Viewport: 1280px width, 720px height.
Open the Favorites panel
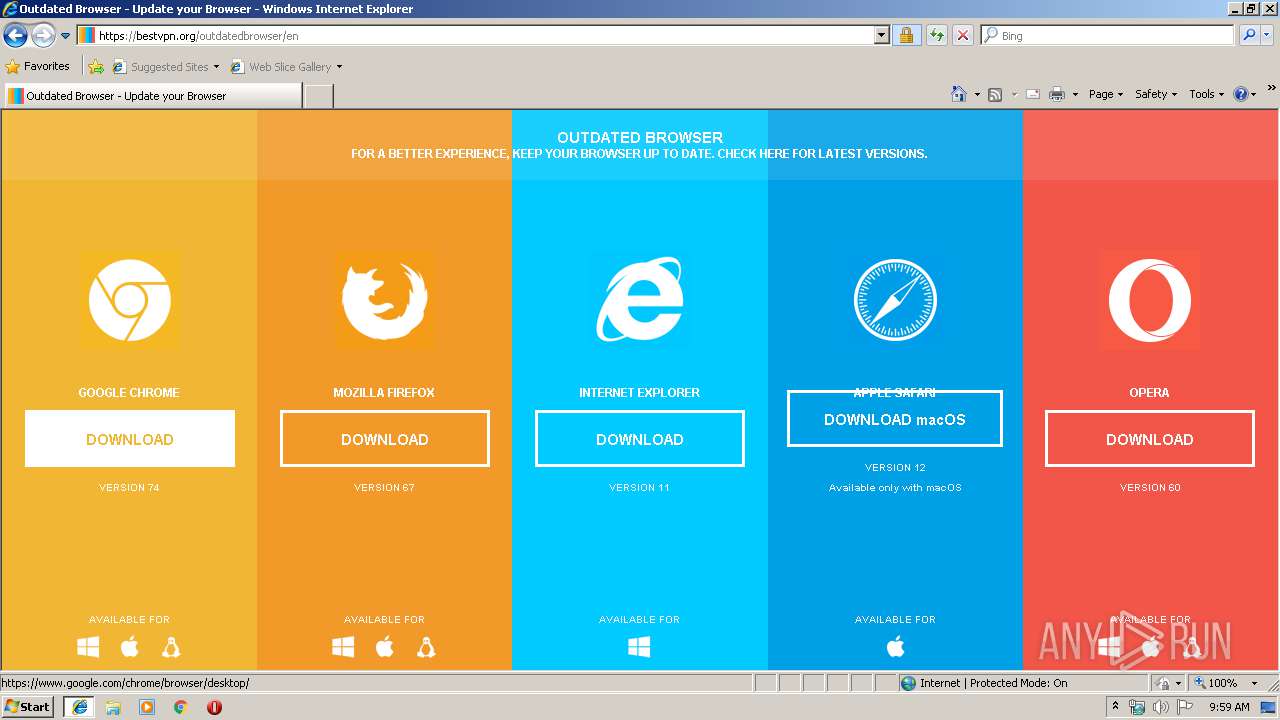tap(38, 66)
